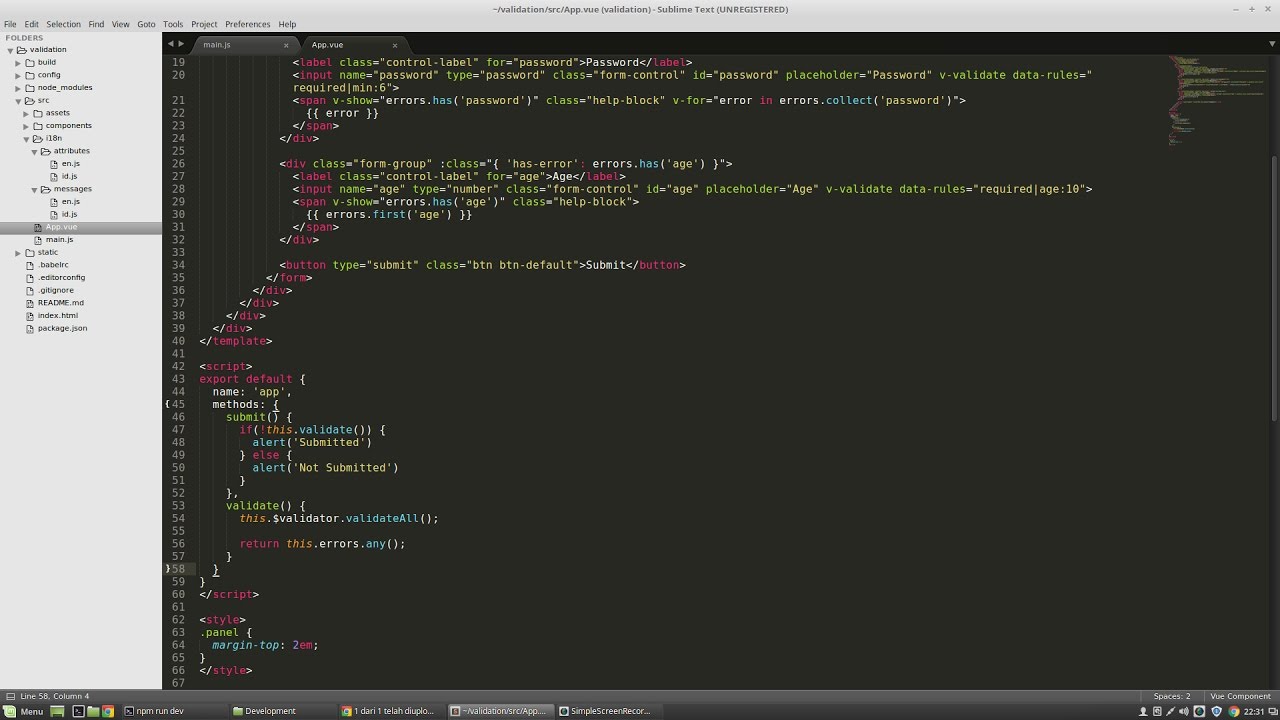Launch Chrome from taskbar launcher

click(x=108, y=711)
